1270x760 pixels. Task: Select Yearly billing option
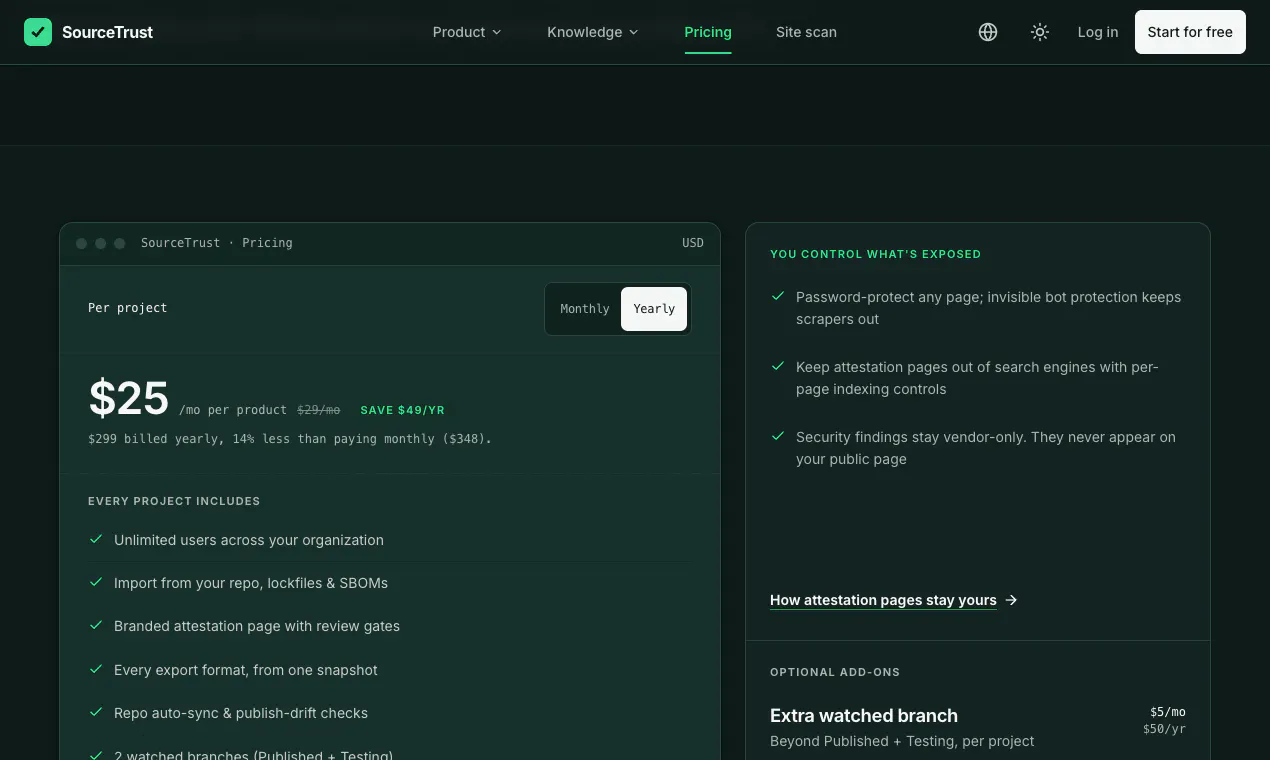coord(654,309)
